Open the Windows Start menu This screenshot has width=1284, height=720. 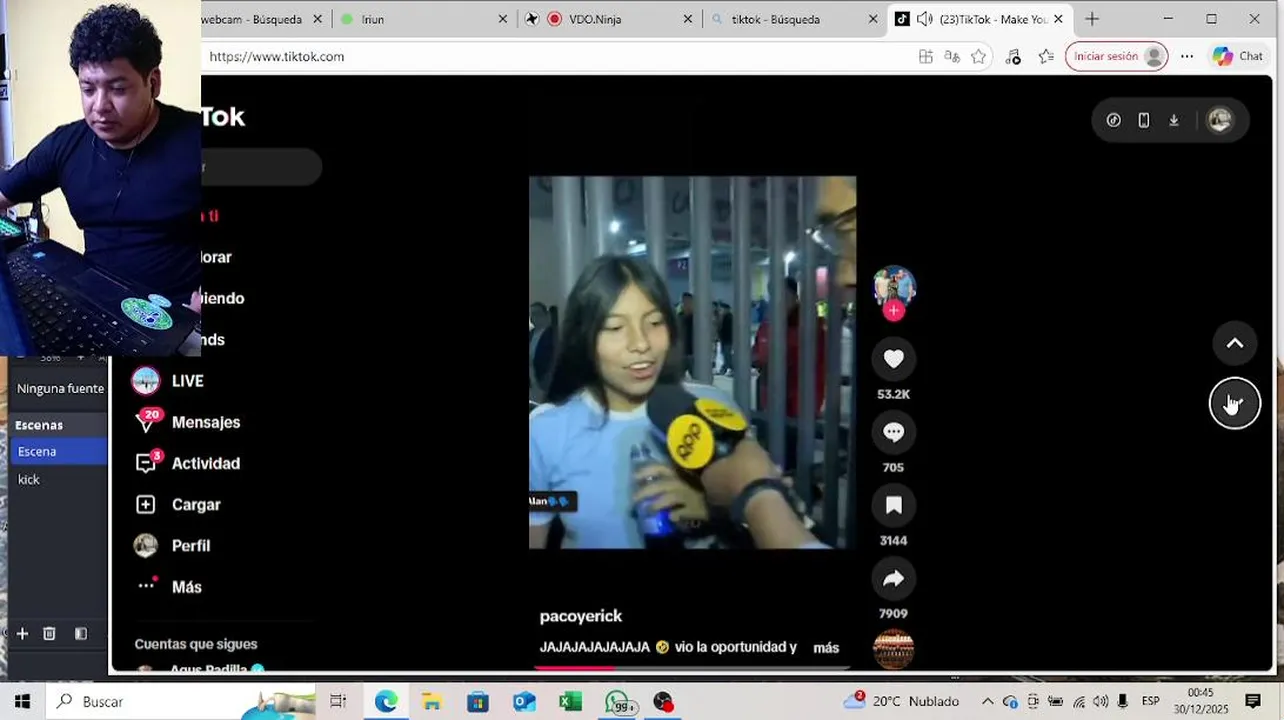pos(22,702)
